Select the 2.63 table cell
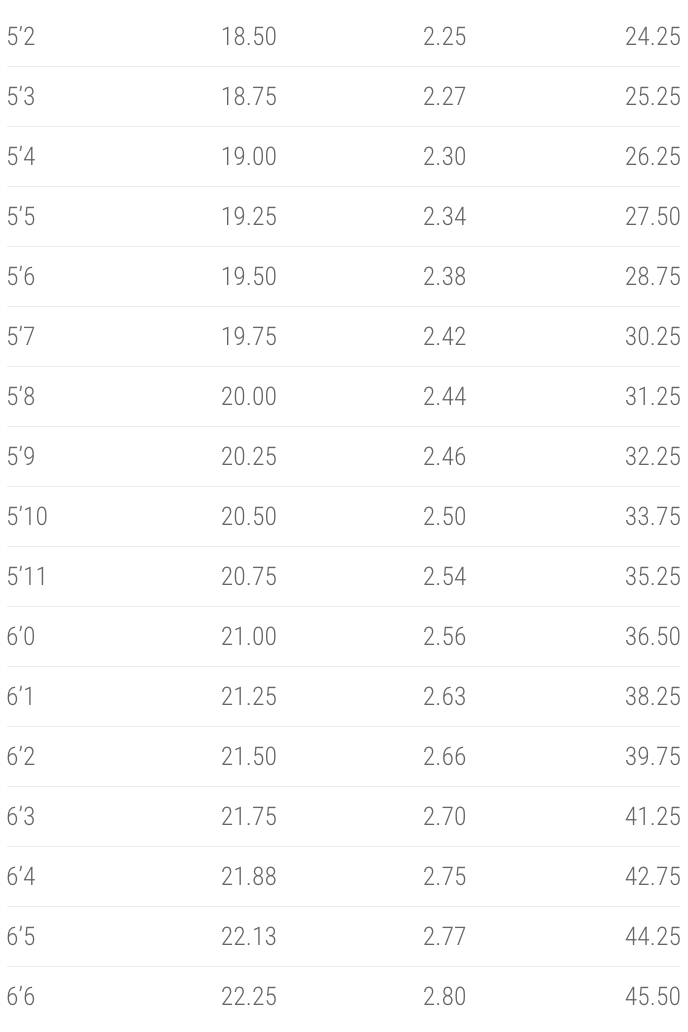This screenshot has width=688, height=1032. pyautogui.click(x=444, y=697)
